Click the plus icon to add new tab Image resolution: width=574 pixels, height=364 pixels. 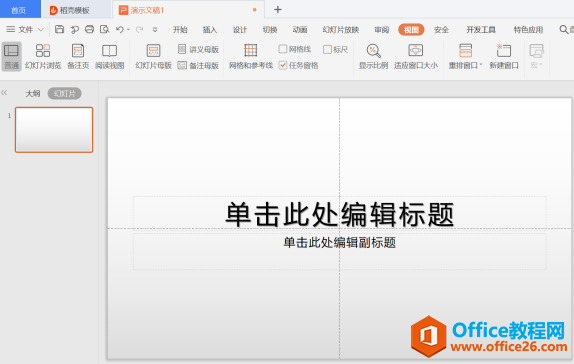[x=278, y=10]
